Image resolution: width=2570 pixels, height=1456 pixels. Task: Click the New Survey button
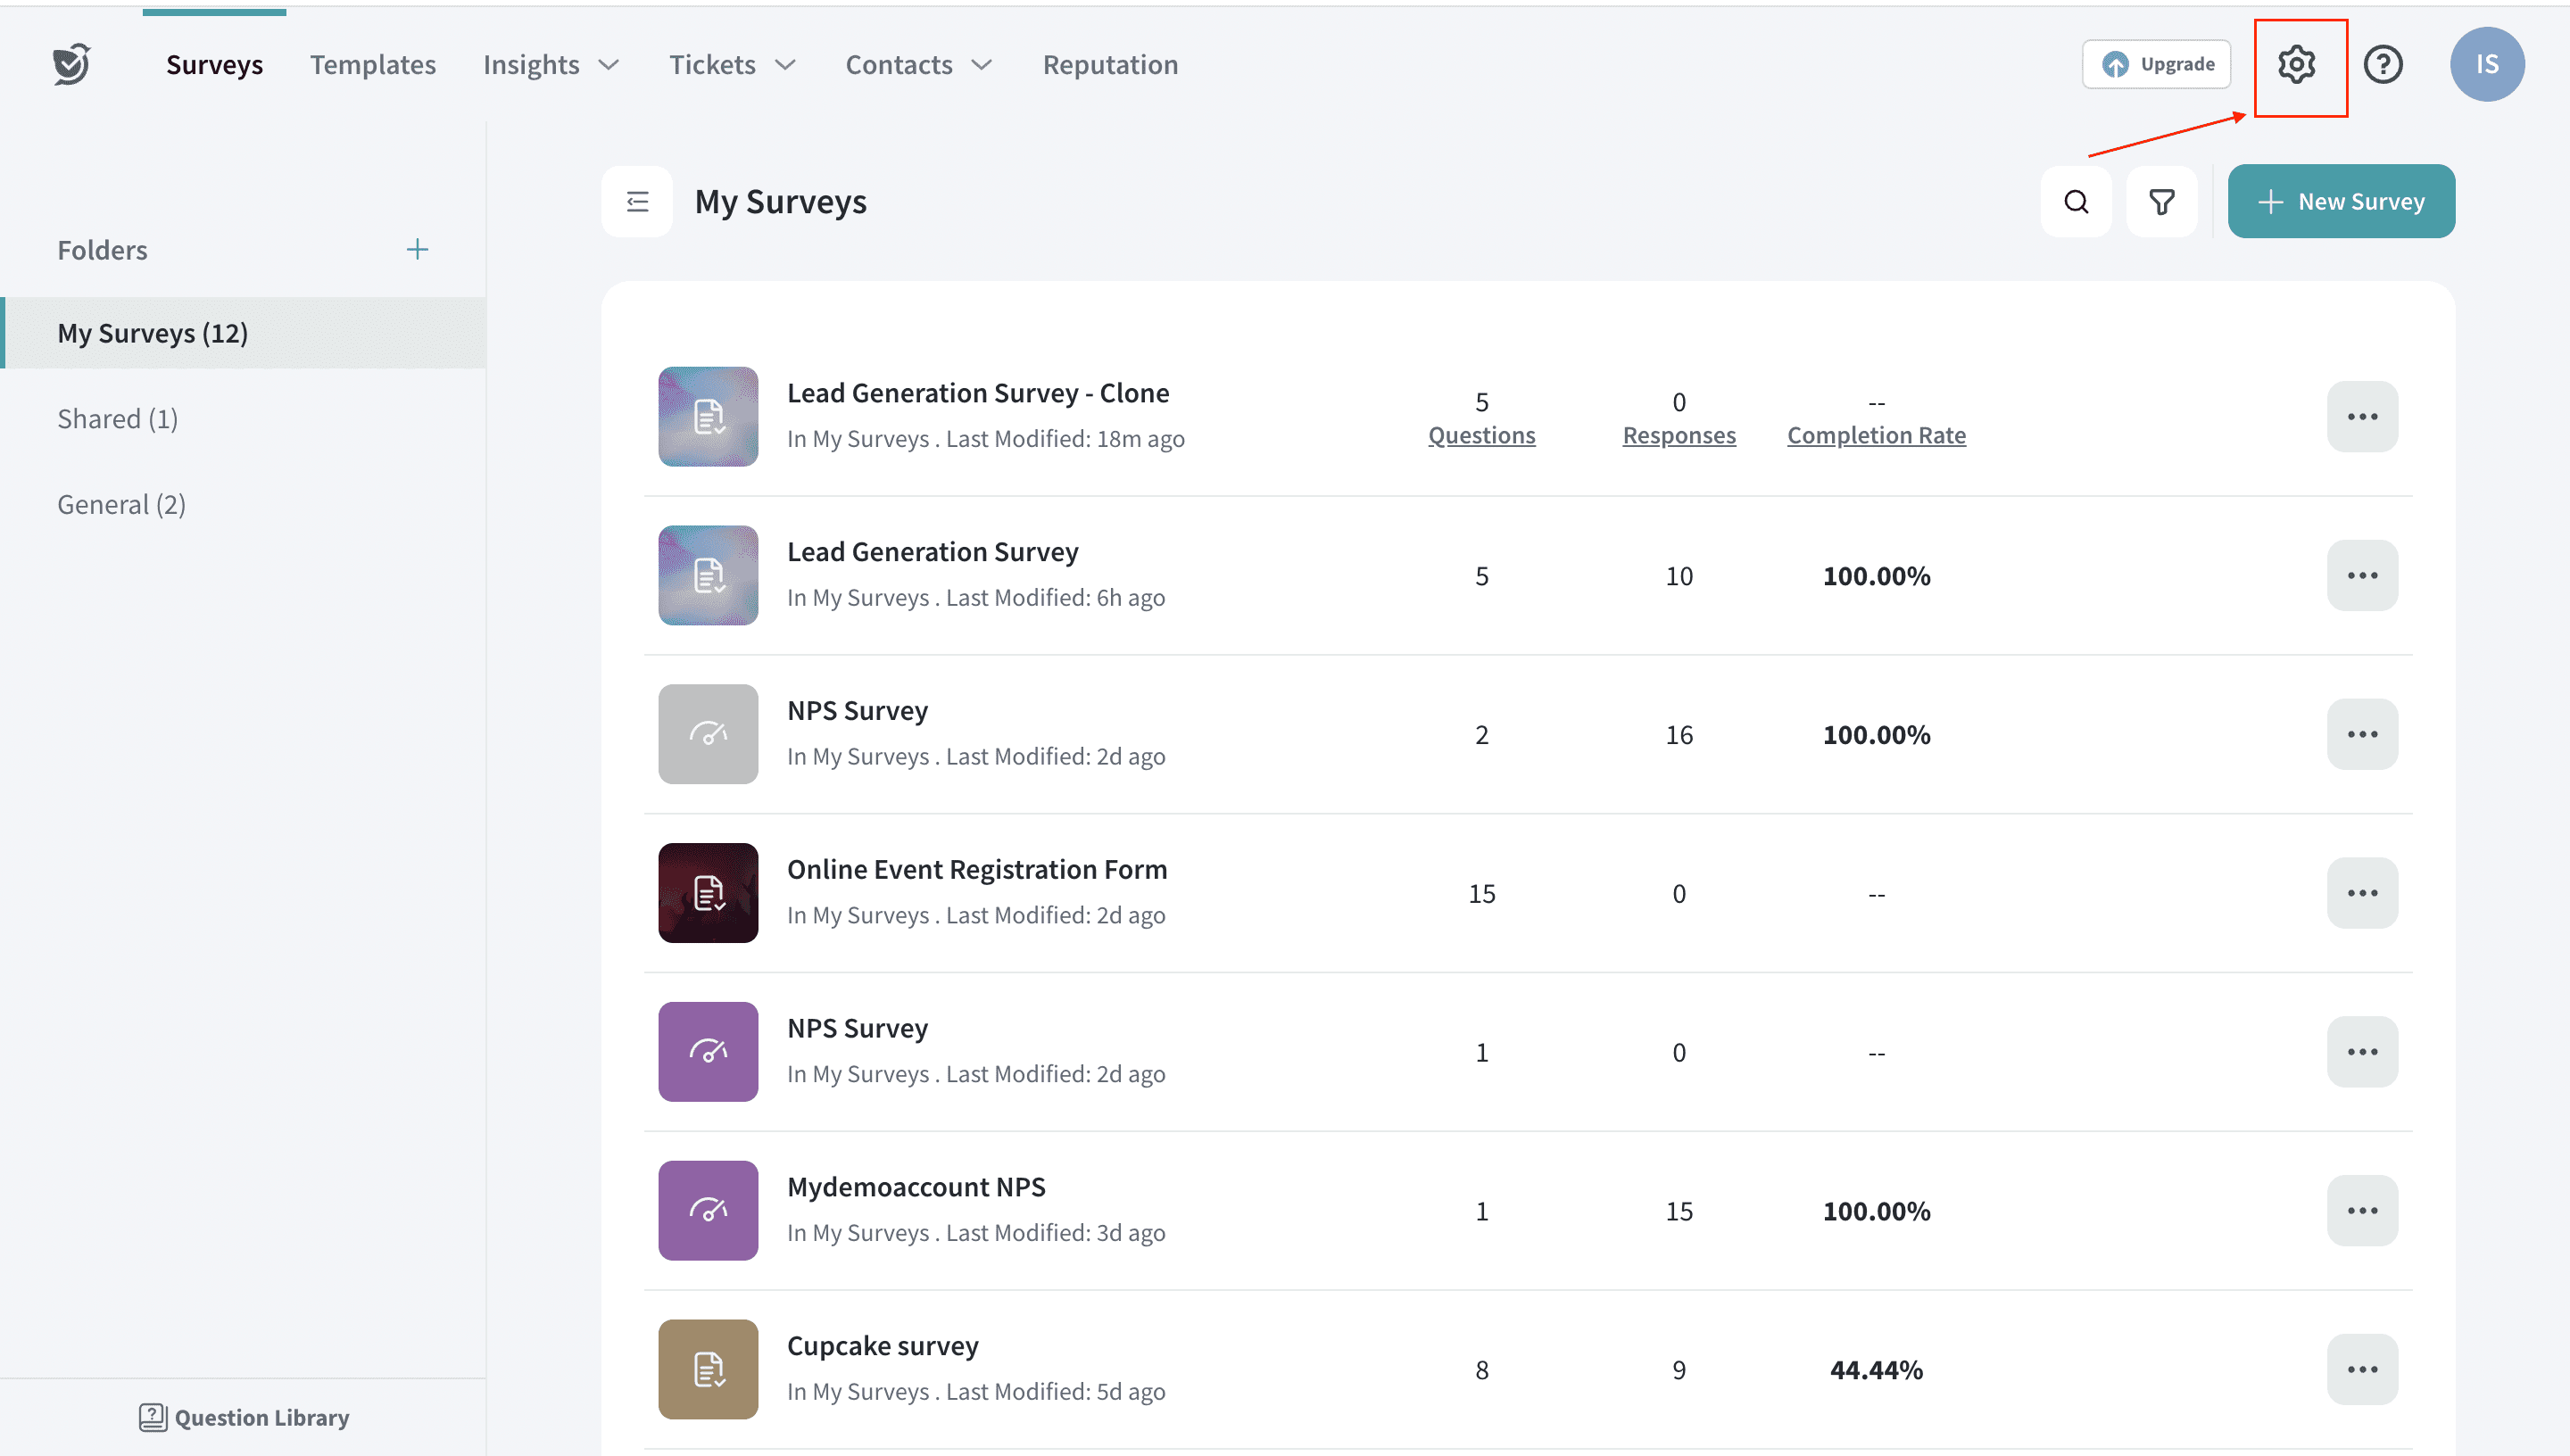(x=2340, y=202)
